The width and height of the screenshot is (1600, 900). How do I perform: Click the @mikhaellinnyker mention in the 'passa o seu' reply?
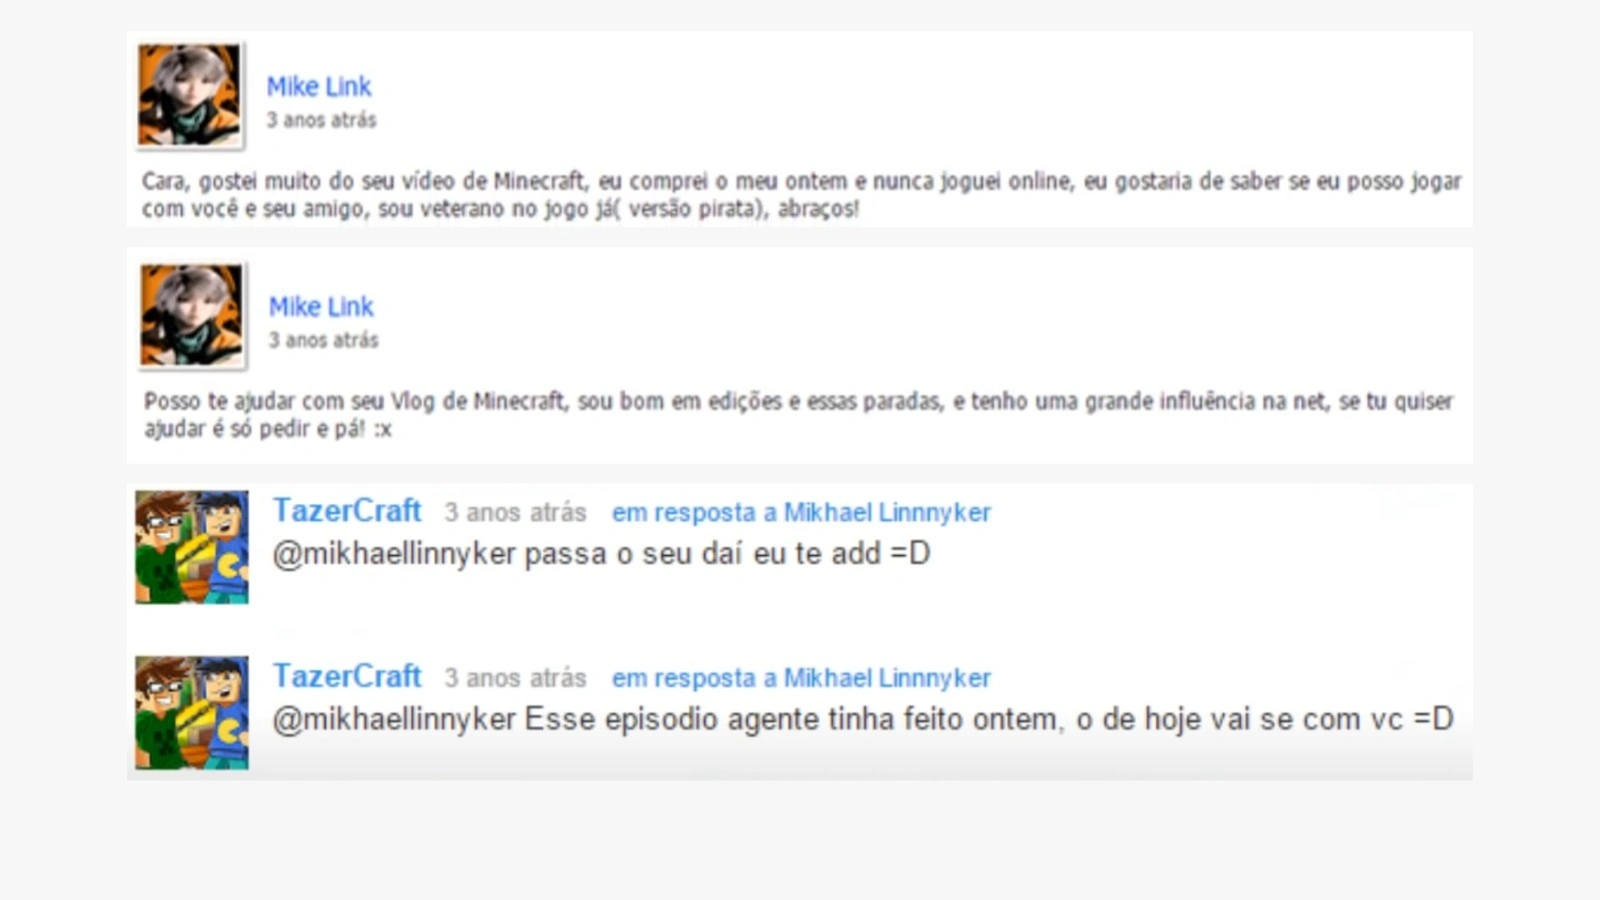click(x=394, y=554)
